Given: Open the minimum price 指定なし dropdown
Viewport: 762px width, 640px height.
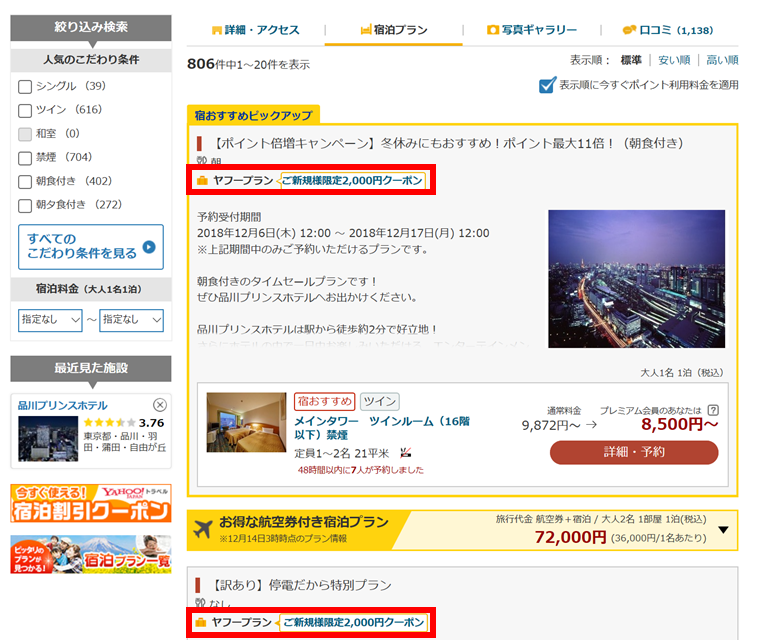Looking at the screenshot, I should coord(50,320).
